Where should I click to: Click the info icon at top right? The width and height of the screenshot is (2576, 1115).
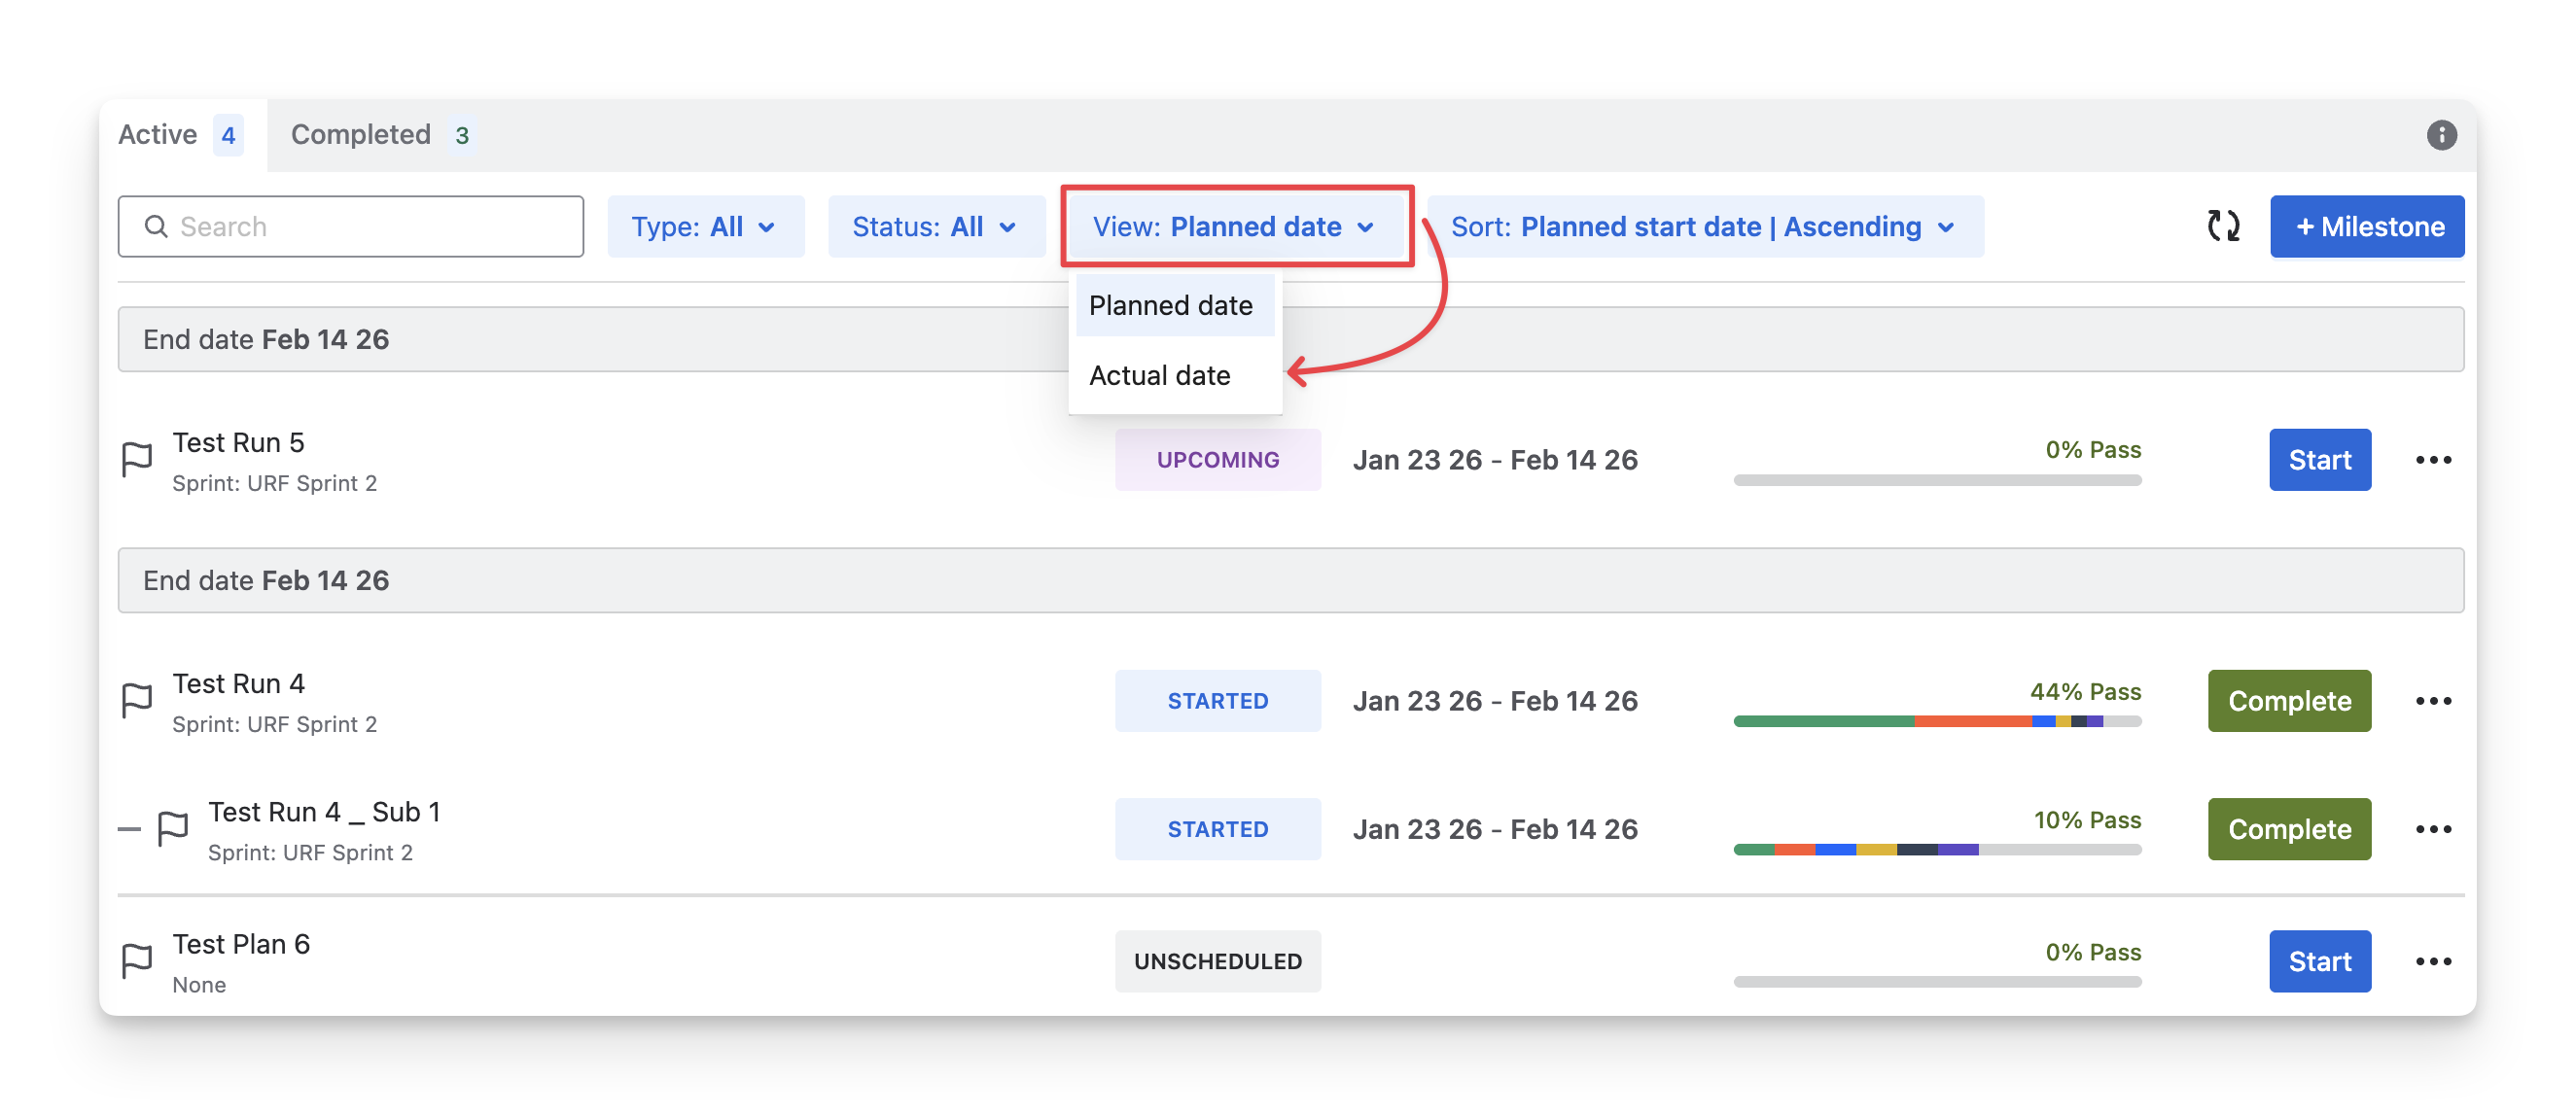coord(2441,135)
